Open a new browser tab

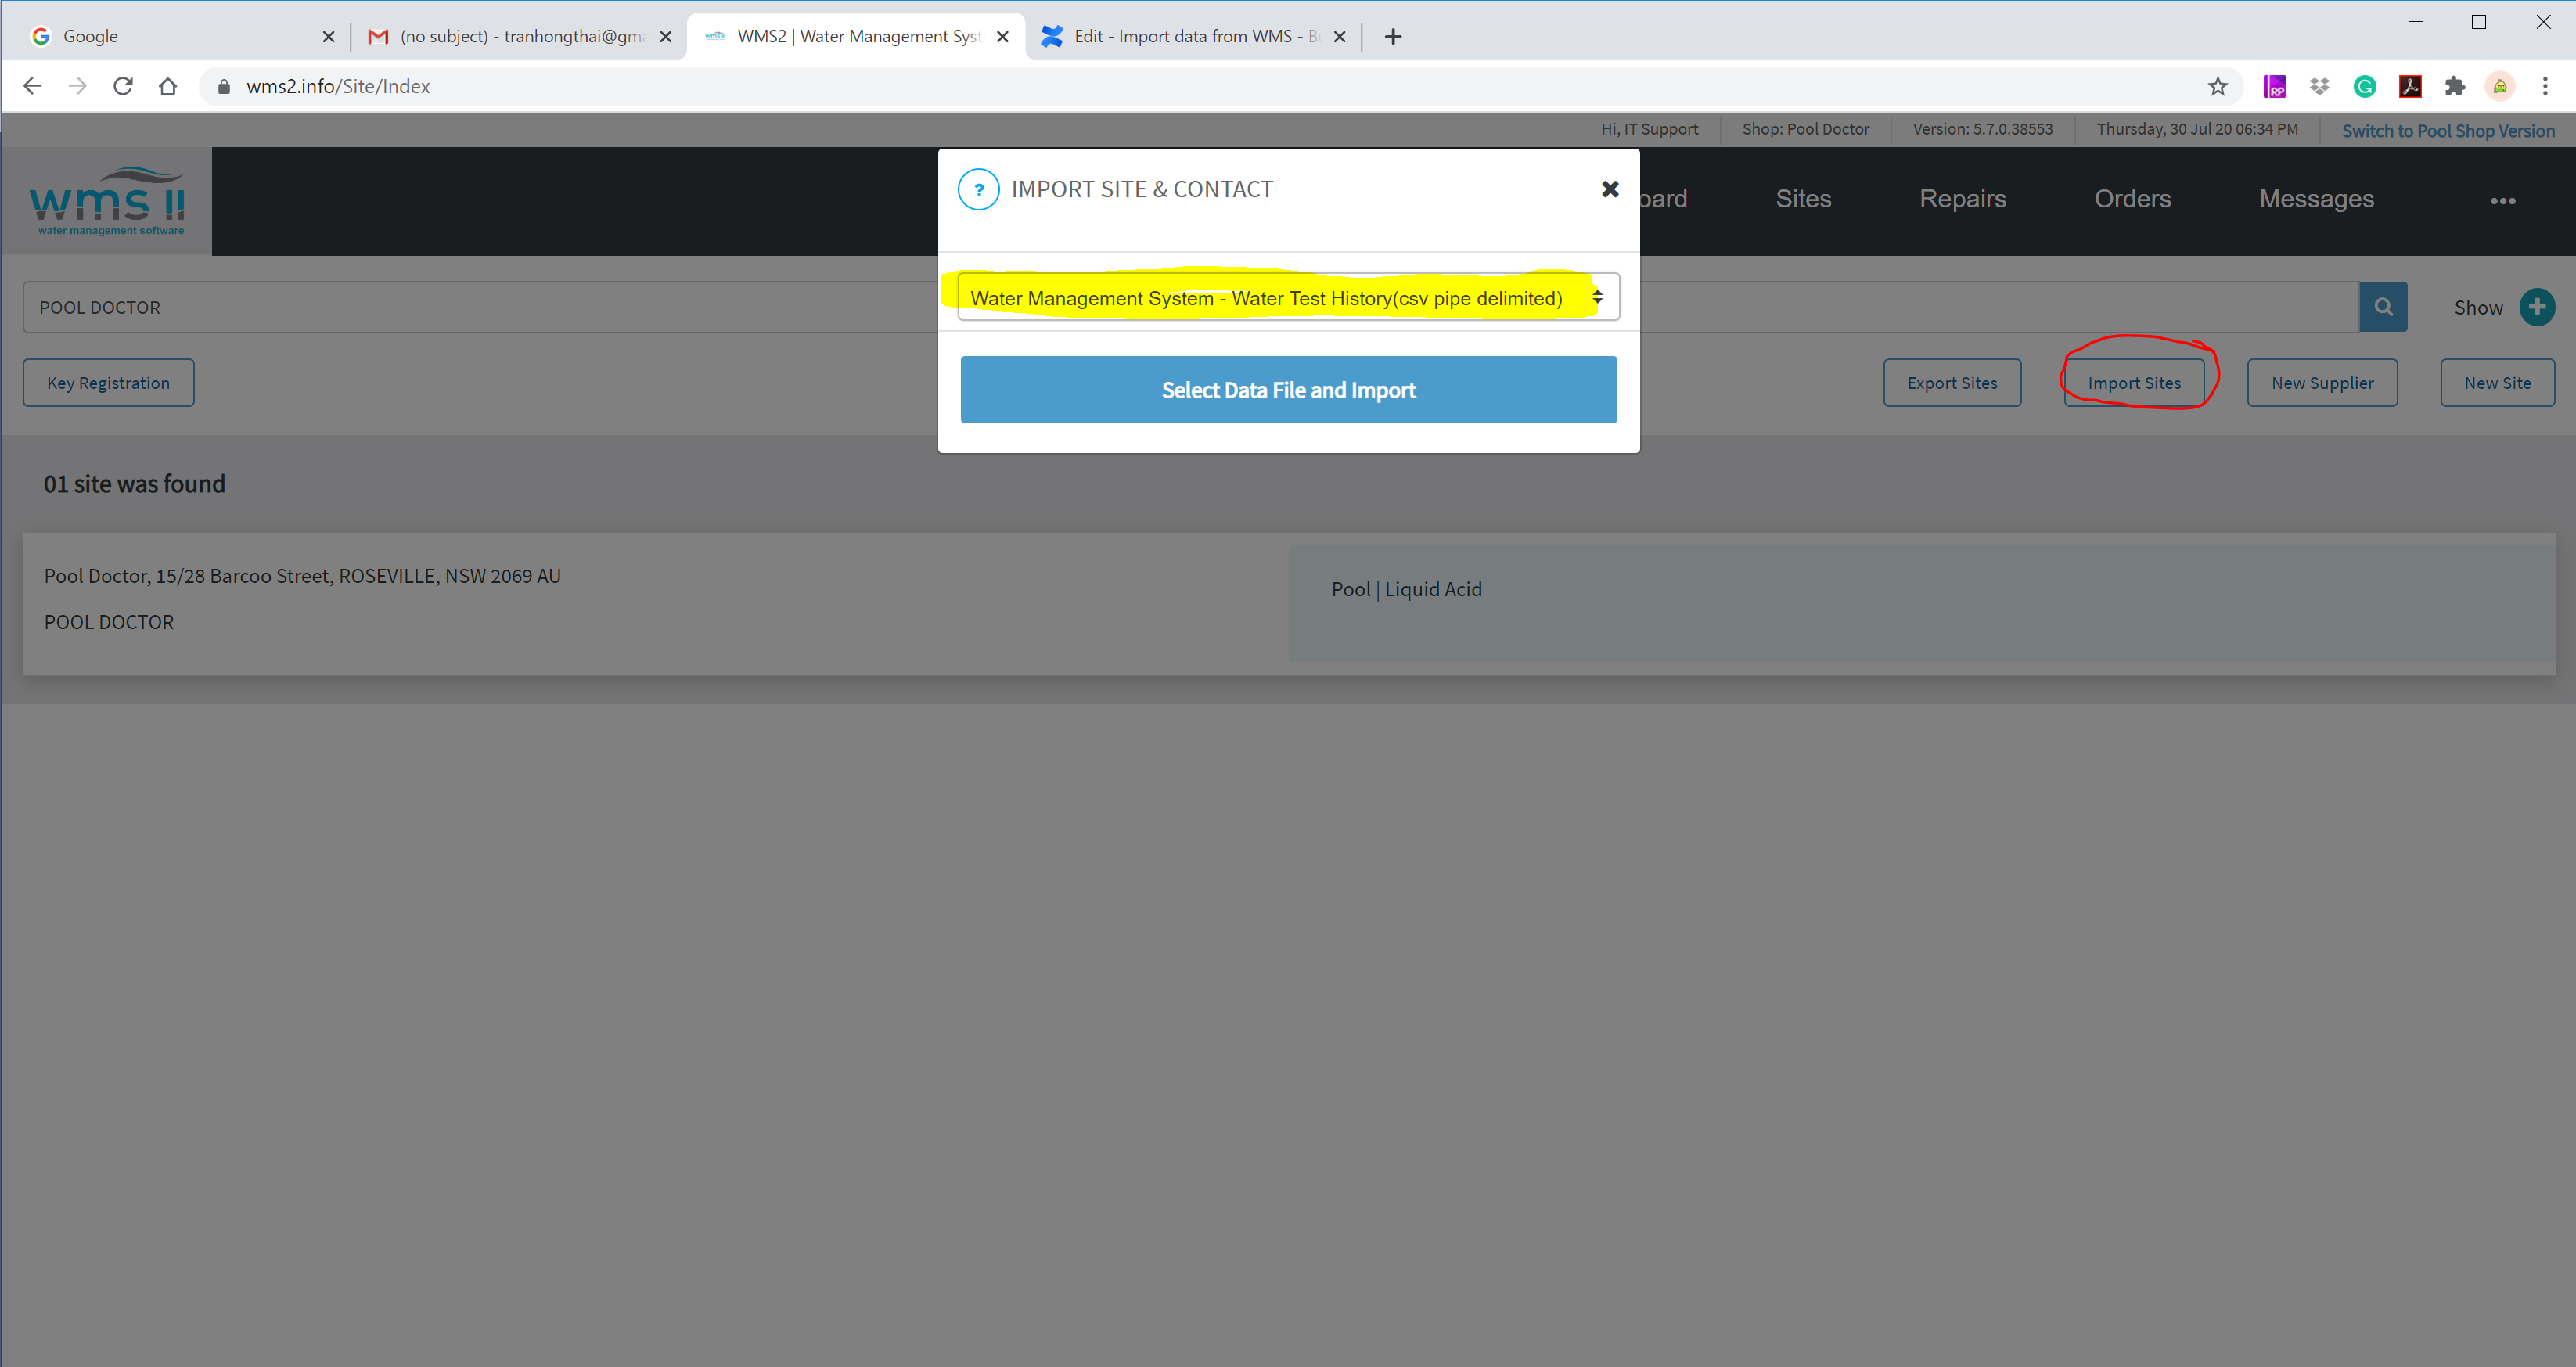[x=1393, y=37]
